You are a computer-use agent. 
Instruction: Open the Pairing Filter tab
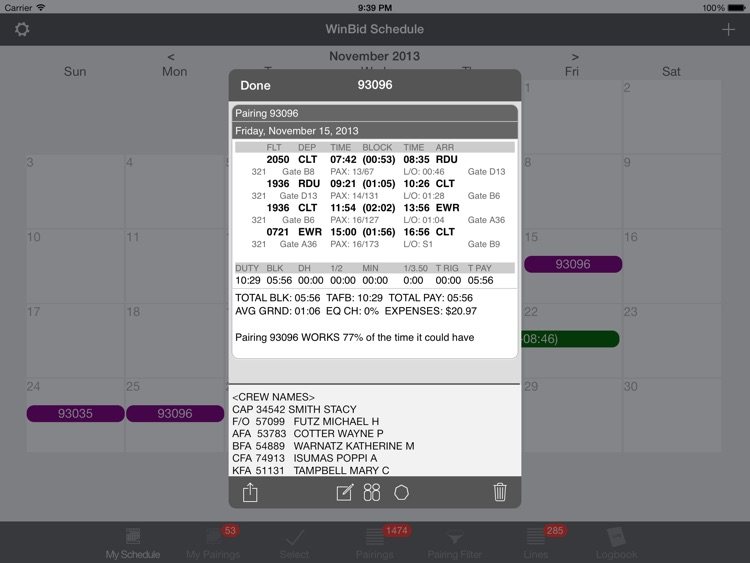point(454,543)
